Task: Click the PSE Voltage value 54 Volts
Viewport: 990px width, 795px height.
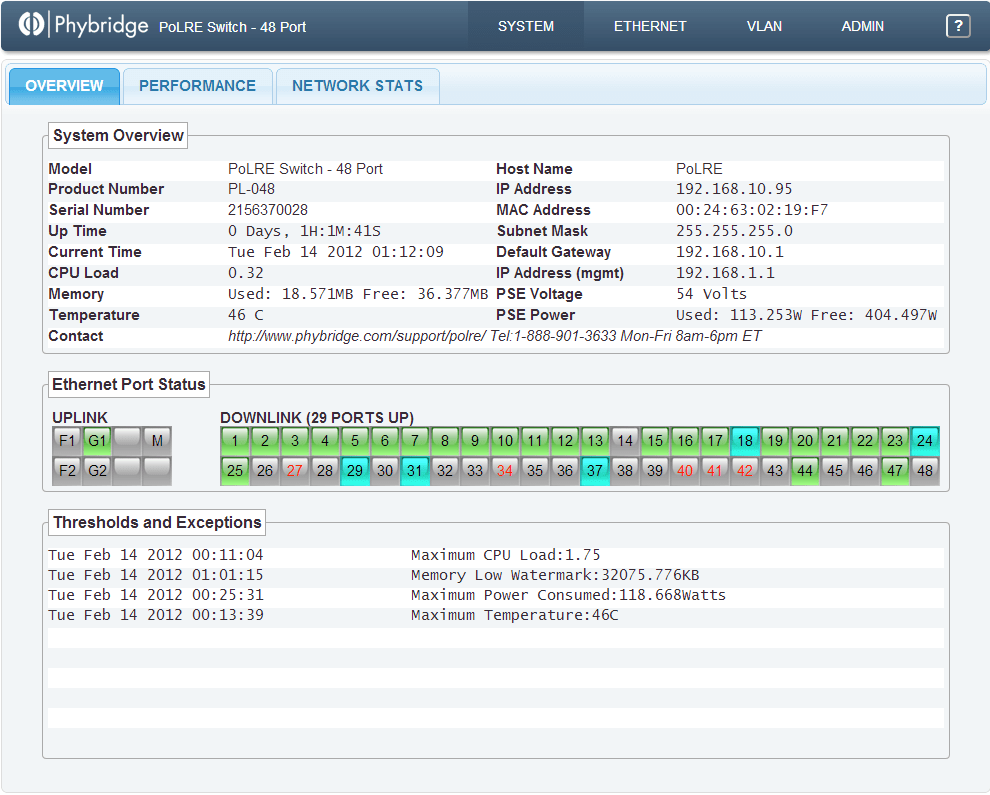Action: pos(711,294)
